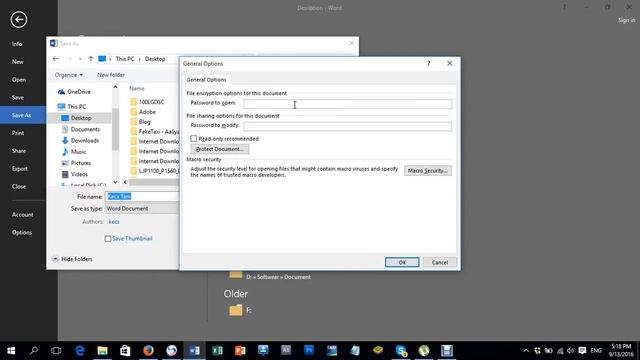Screen dimensions: 640x360
Task: Click the author name kecs
Action: tap(114, 222)
